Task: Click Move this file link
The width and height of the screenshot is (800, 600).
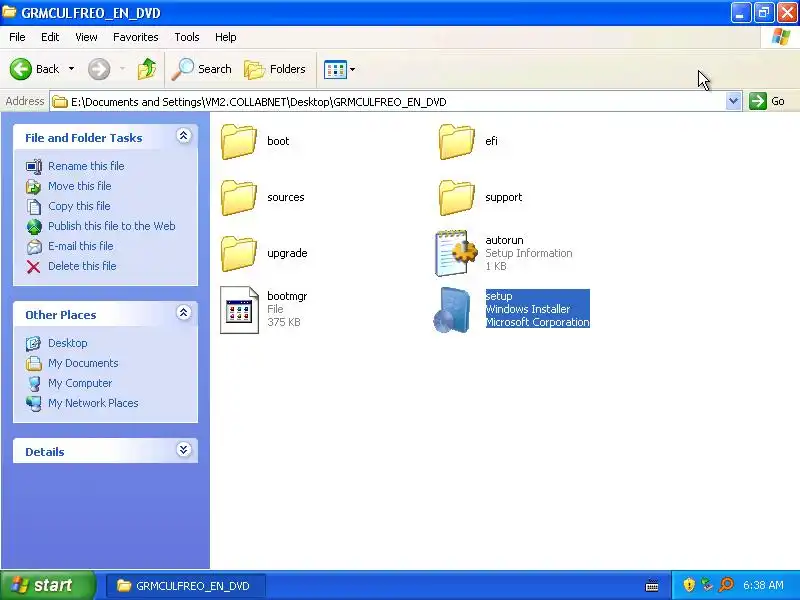Action: coord(80,186)
